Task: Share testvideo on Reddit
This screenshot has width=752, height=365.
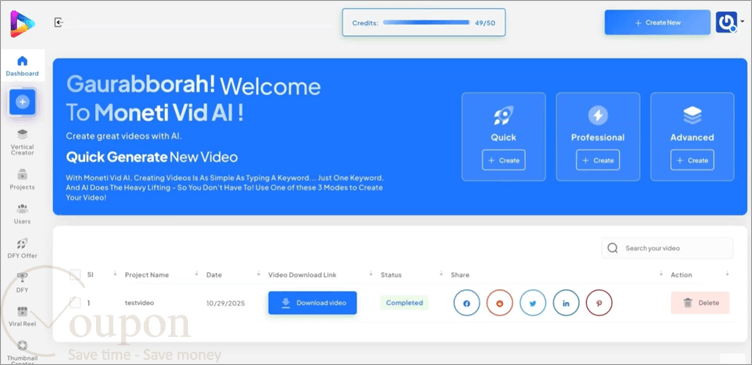Action: [x=500, y=303]
